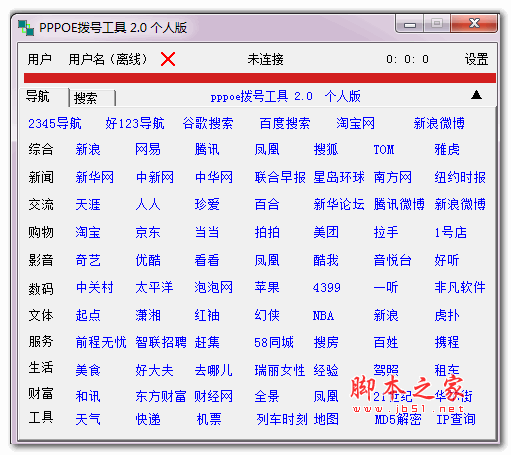Viewport: 511px width, 455px height.
Task: Open the MD5解密 link
Action: click(398, 419)
